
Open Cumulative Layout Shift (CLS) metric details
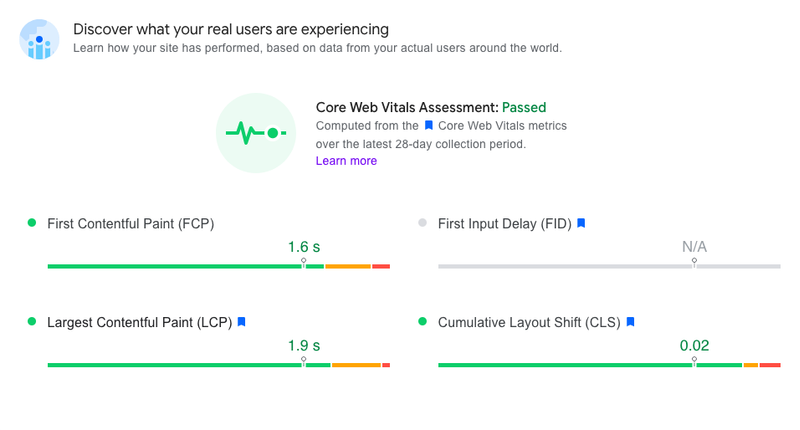tap(529, 322)
